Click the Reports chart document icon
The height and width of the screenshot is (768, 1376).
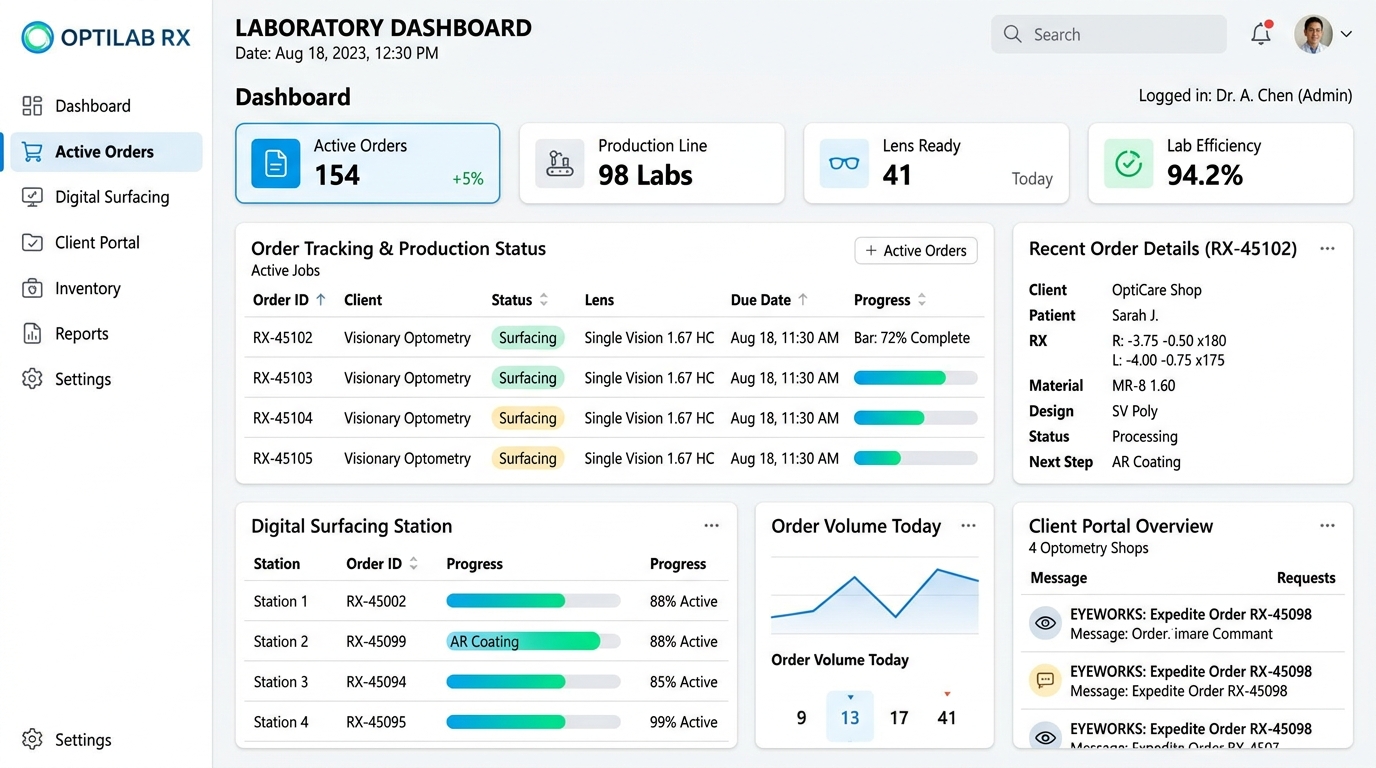coord(32,334)
